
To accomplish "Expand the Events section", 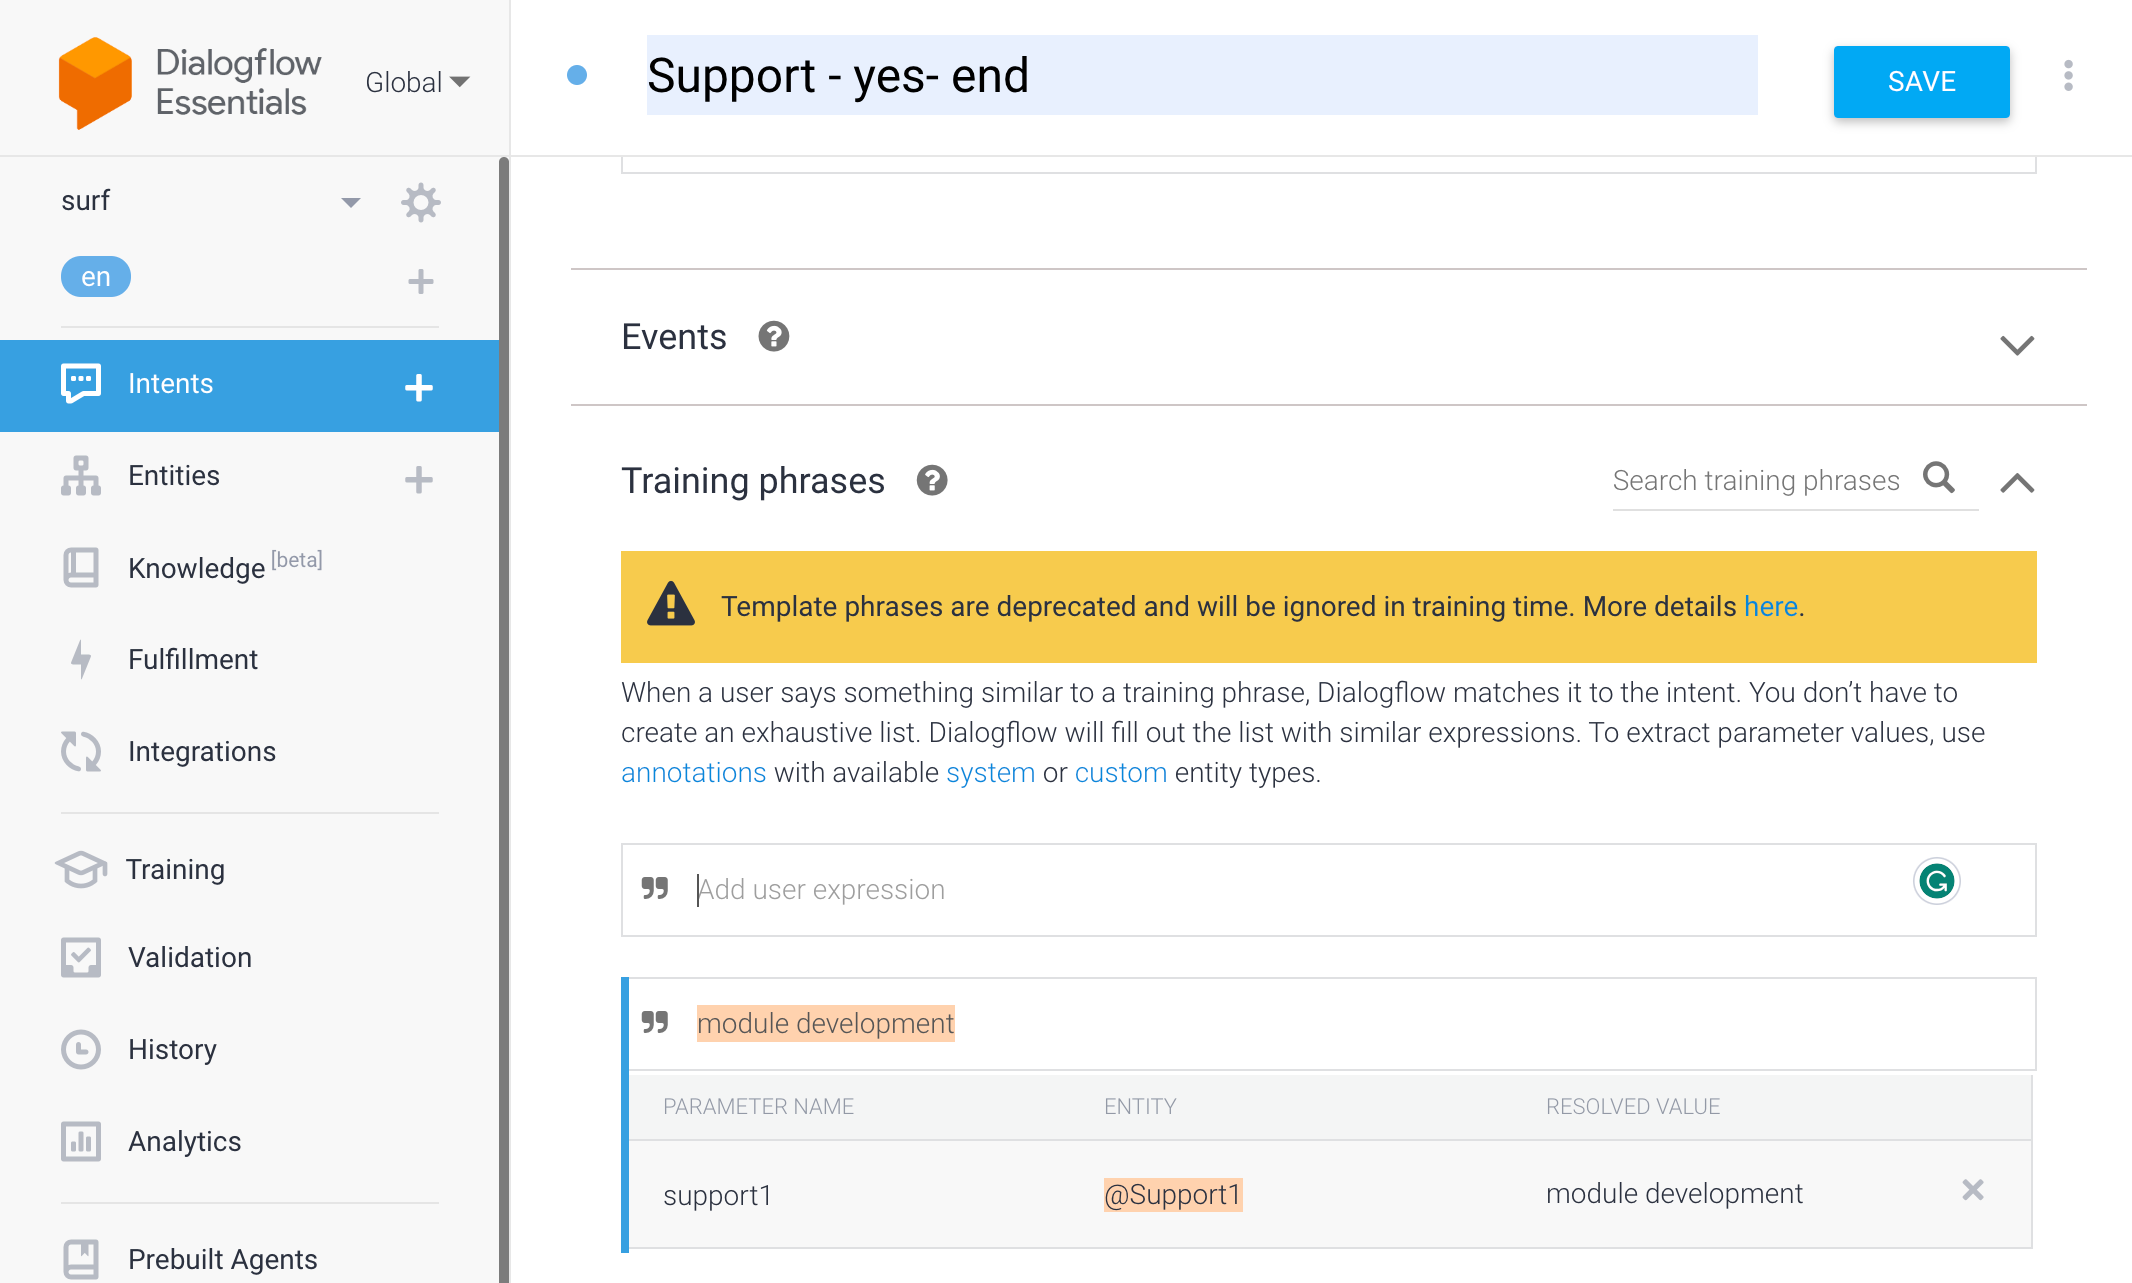I will tap(2017, 345).
